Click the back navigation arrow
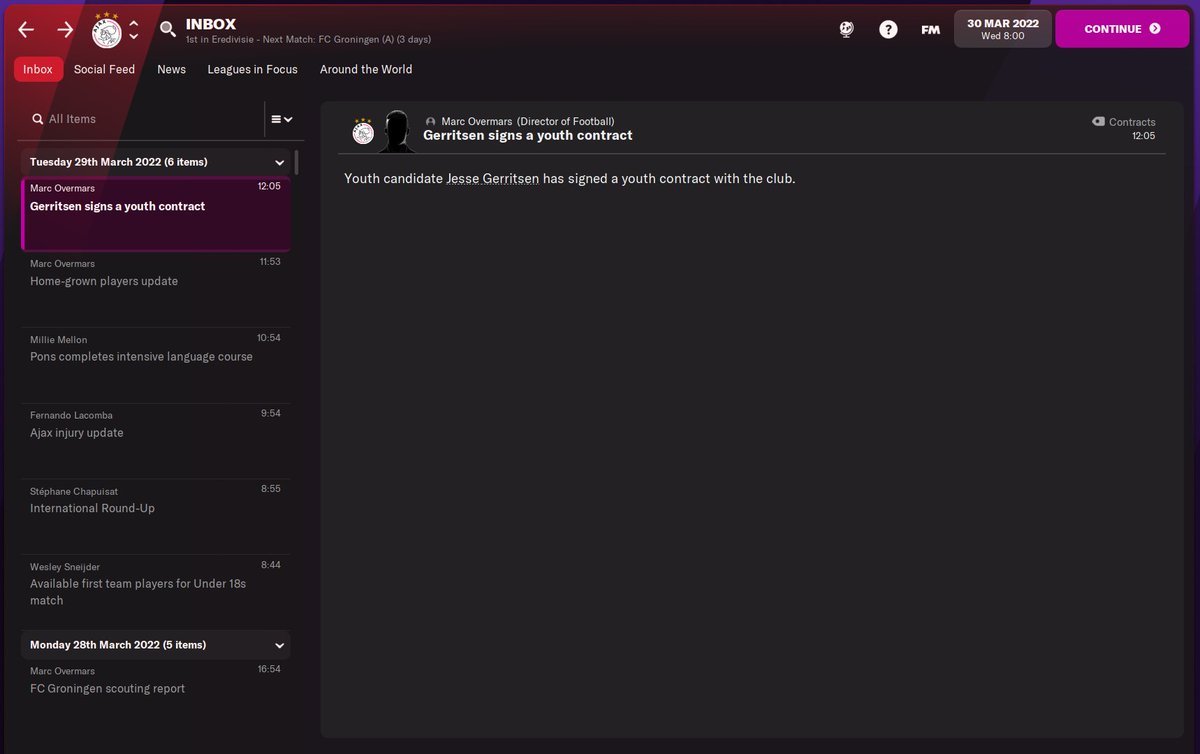This screenshot has width=1200, height=754. (x=25, y=30)
